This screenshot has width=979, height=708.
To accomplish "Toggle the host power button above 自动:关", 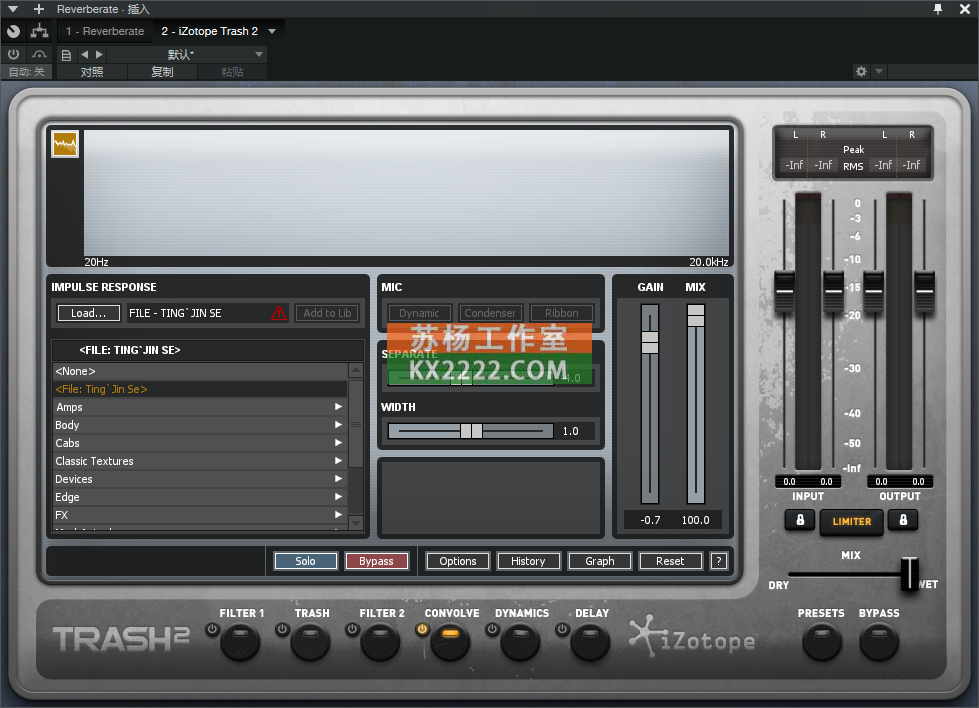I will pyautogui.click(x=13, y=54).
